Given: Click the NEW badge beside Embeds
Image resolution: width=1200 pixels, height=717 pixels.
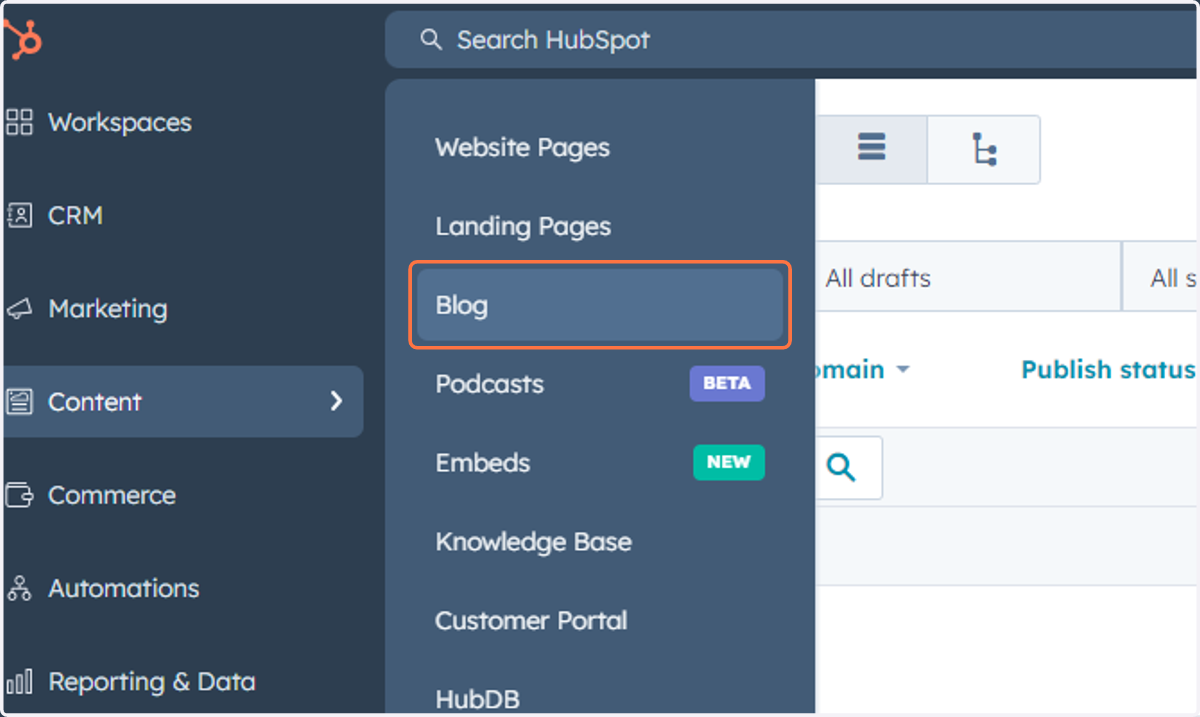Looking at the screenshot, I should pyautogui.click(x=729, y=462).
